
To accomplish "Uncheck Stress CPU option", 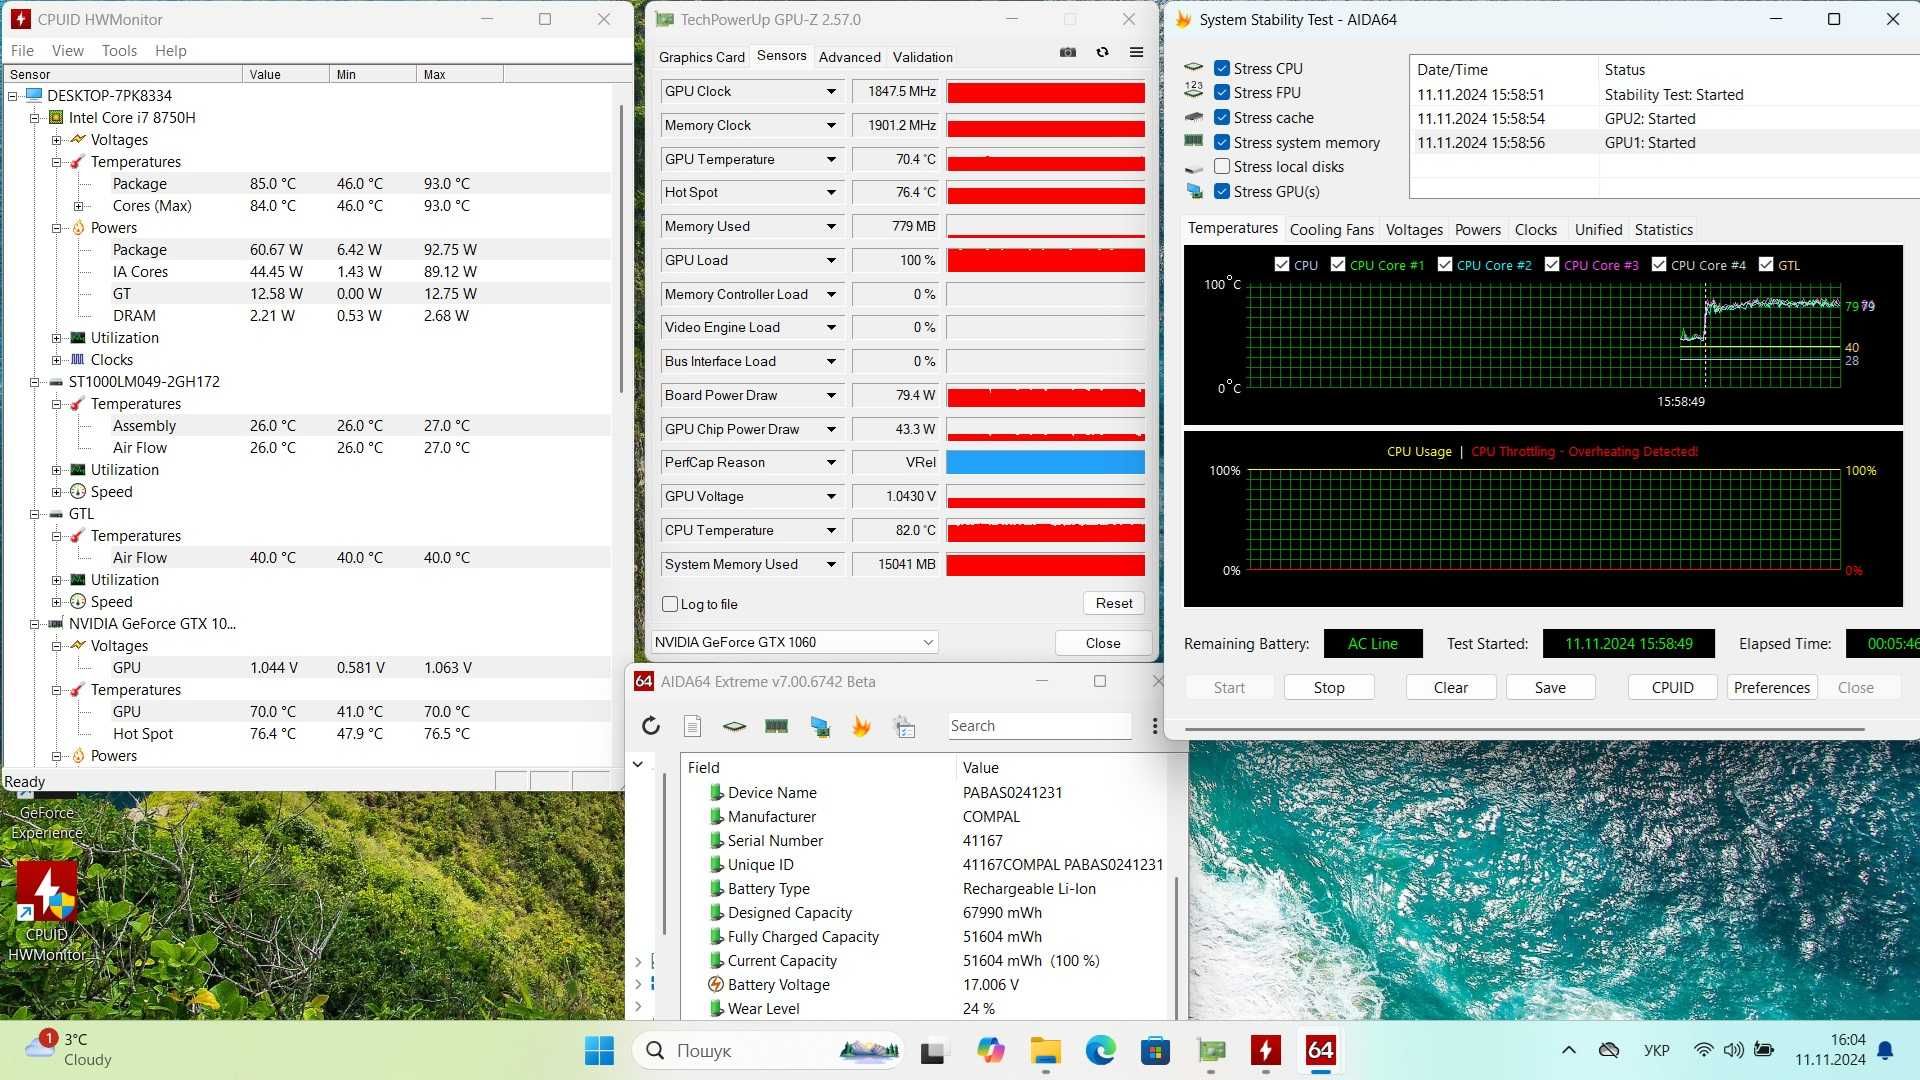I will coord(1221,68).
